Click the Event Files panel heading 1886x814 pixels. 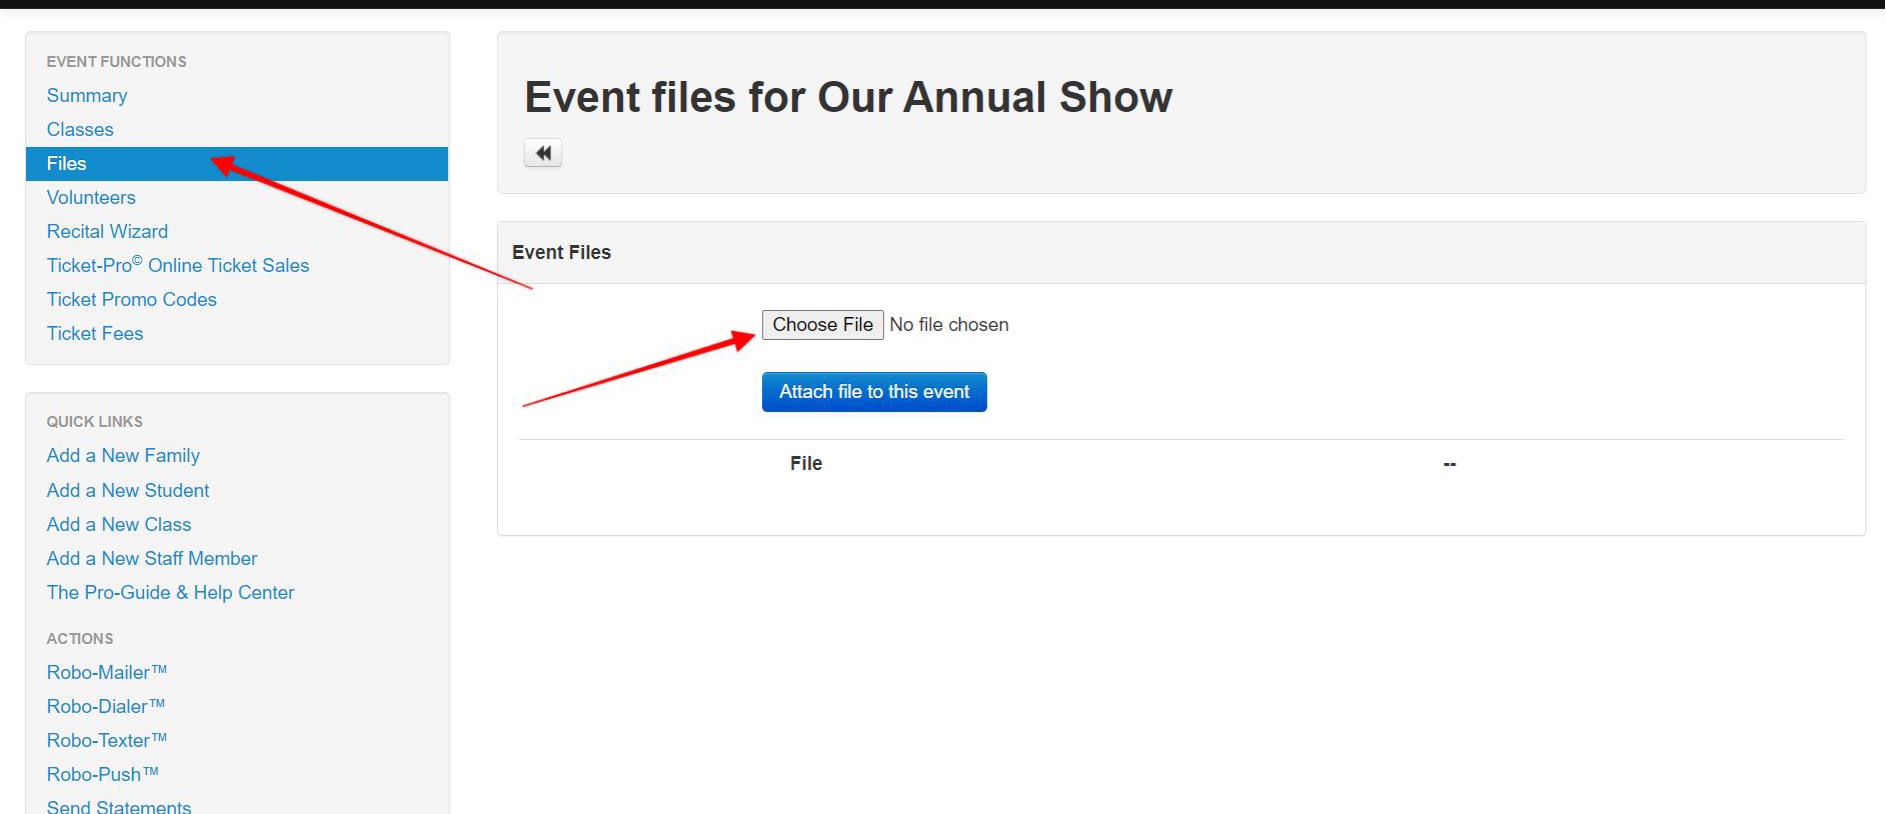click(x=561, y=253)
